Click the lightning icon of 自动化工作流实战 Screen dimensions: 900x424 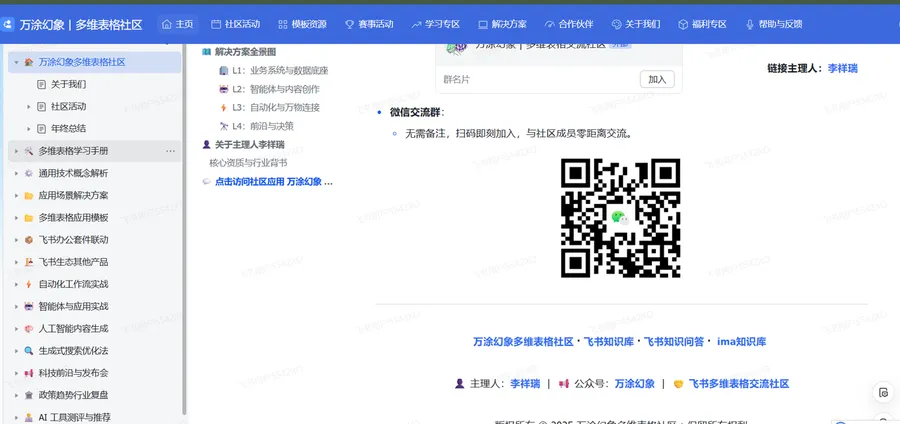[x=29, y=285]
